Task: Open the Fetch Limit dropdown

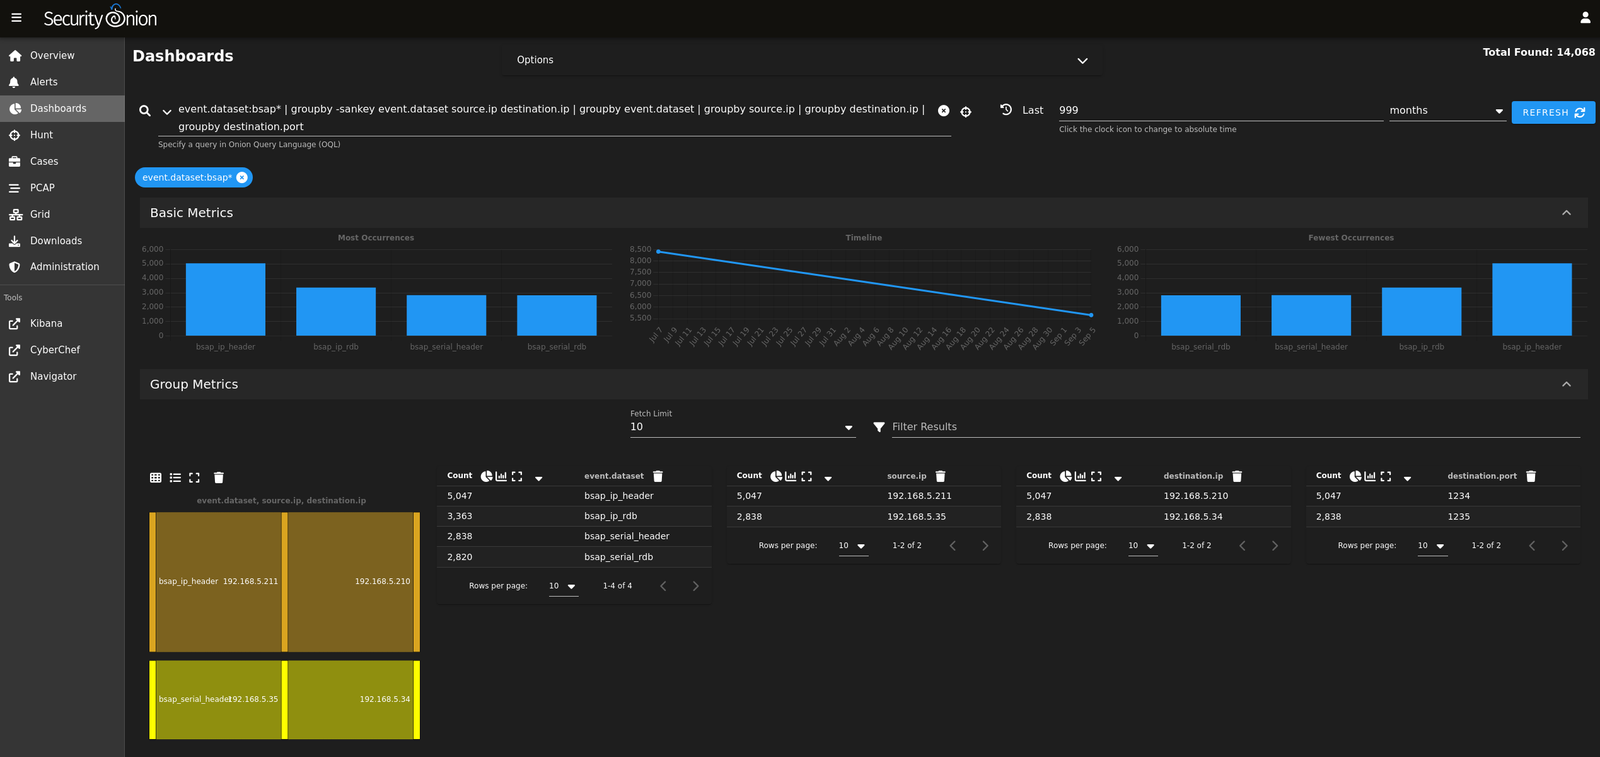Action: (x=742, y=427)
